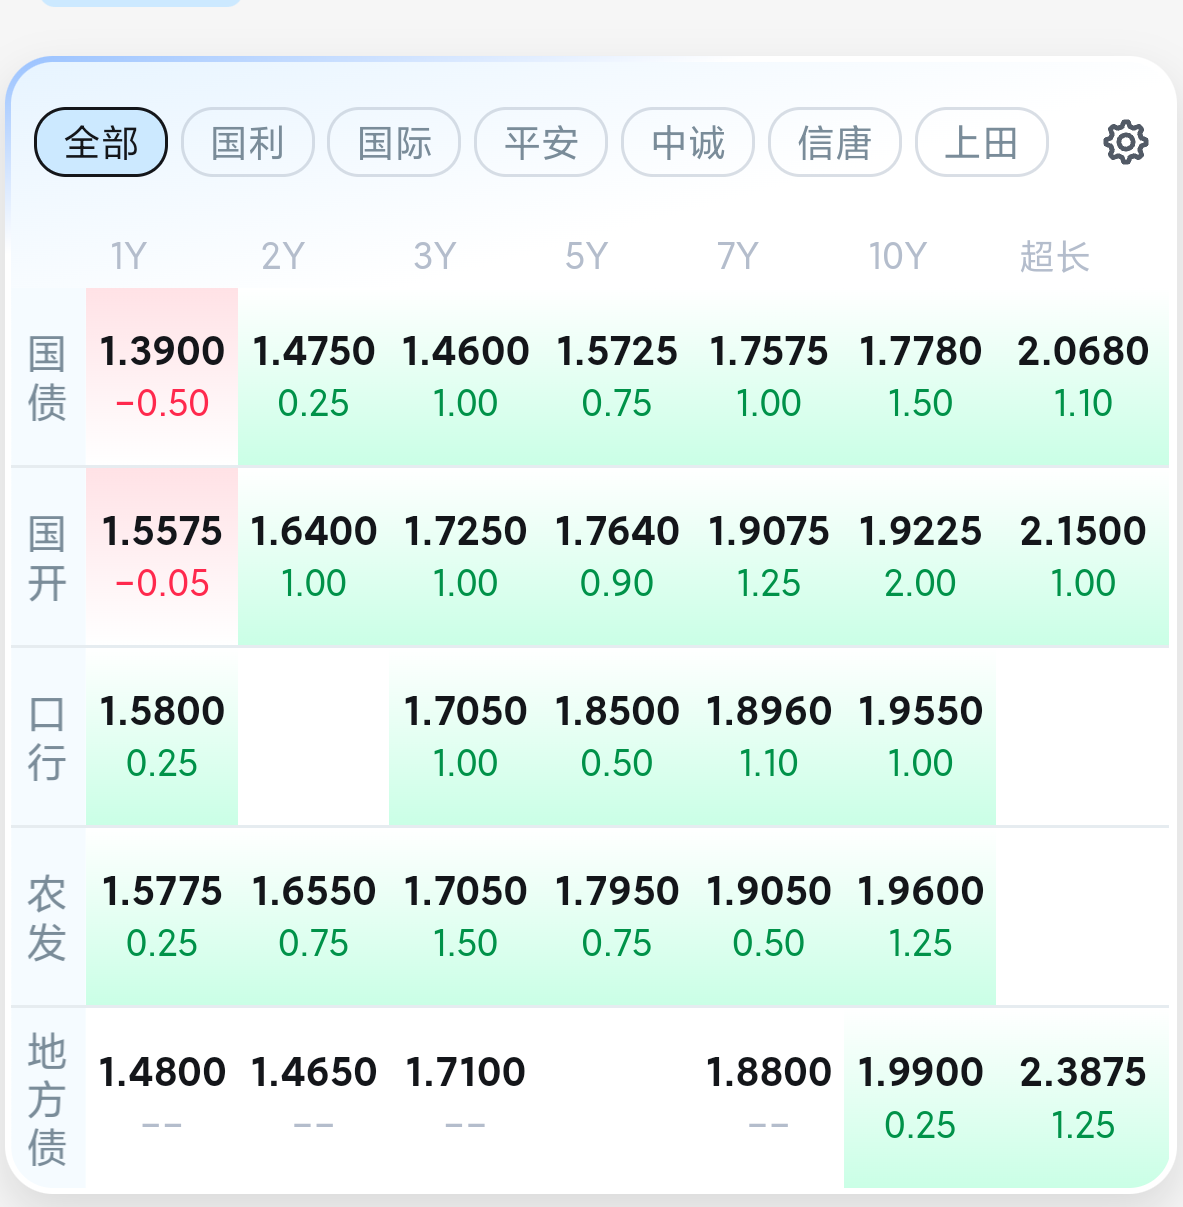Viewport: 1183px width, 1207px height.
Task: Open the 国债 10Y yield 1.7780 cell
Action: [x=920, y=376]
